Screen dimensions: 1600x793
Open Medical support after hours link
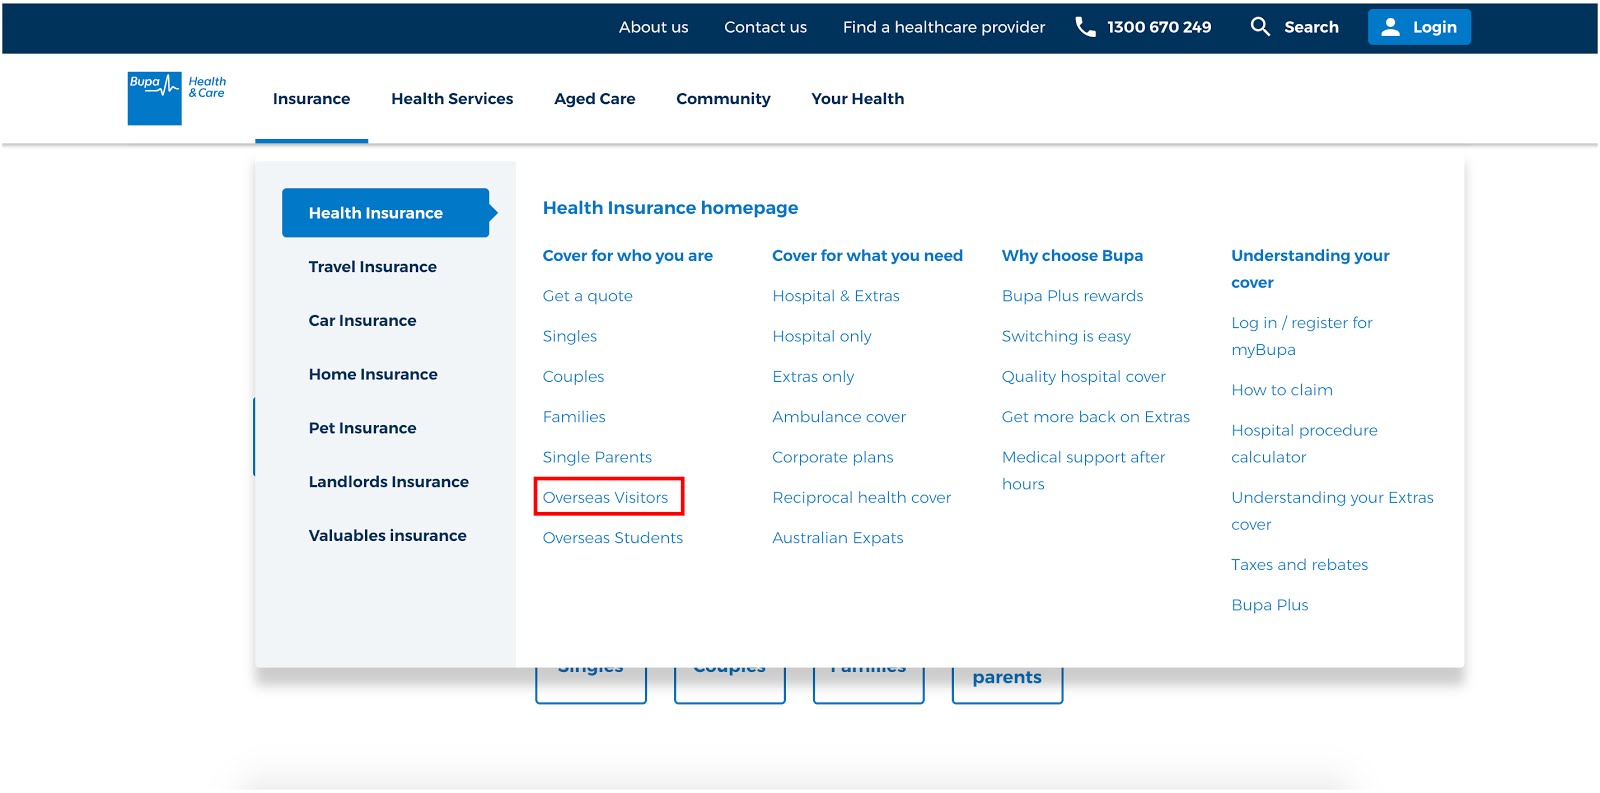tap(1083, 470)
